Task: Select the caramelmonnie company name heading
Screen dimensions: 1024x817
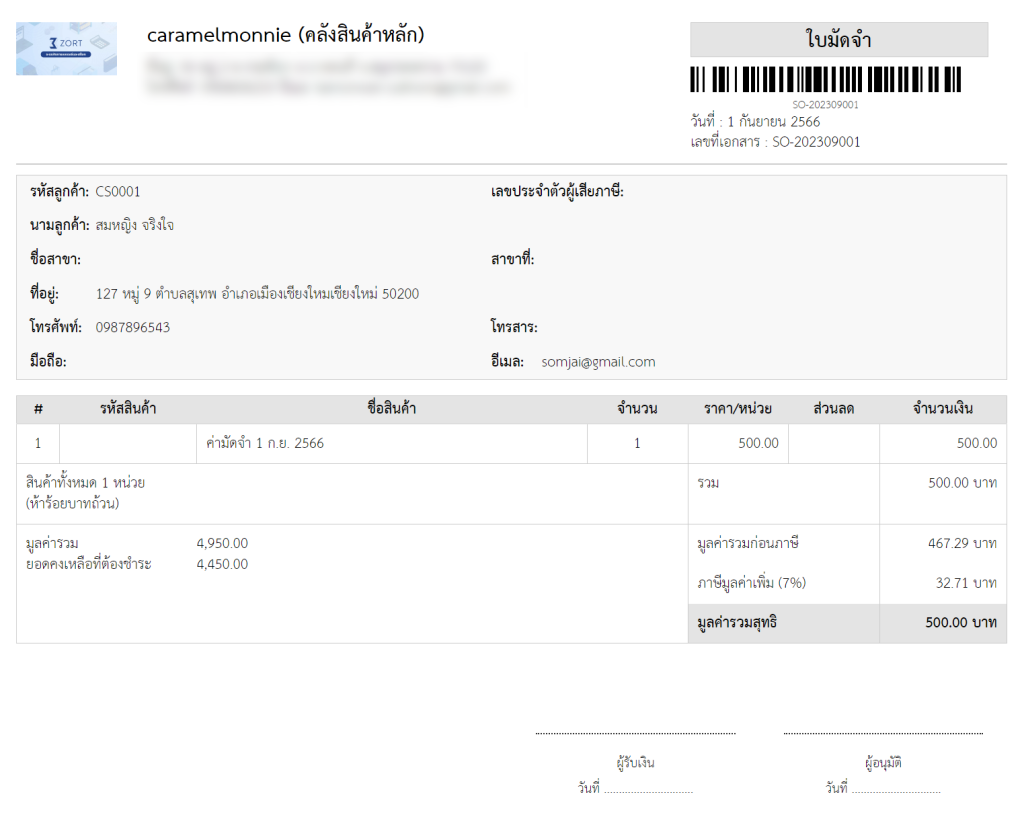Action: click(x=286, y=35)
